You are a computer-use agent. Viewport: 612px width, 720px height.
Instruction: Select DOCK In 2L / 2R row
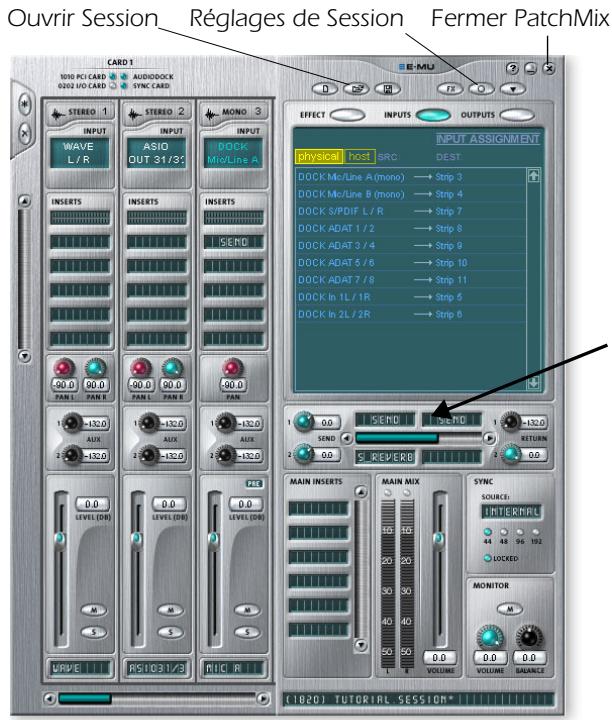(410, 314)
